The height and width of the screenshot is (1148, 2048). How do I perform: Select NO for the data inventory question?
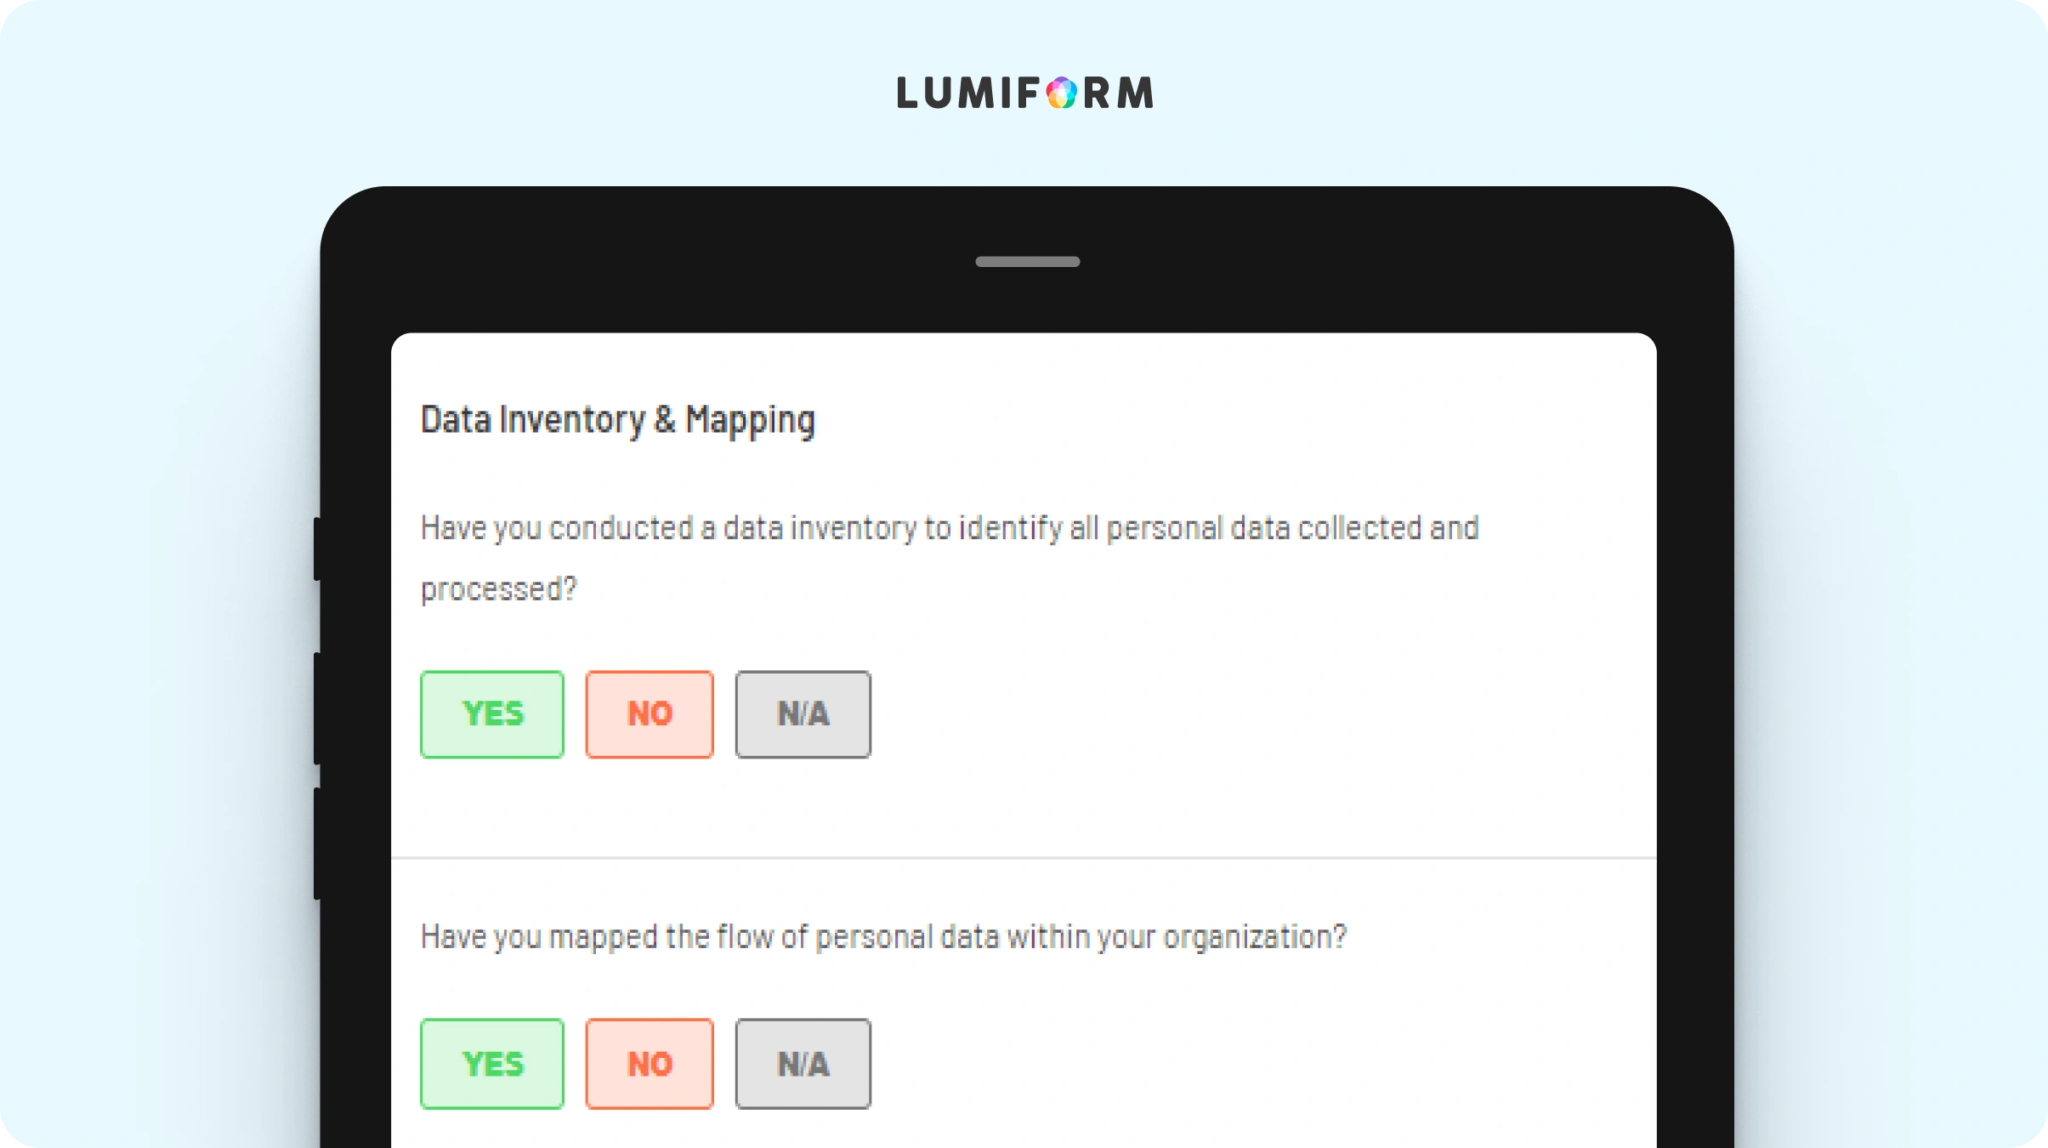click(x=650, y=714)
